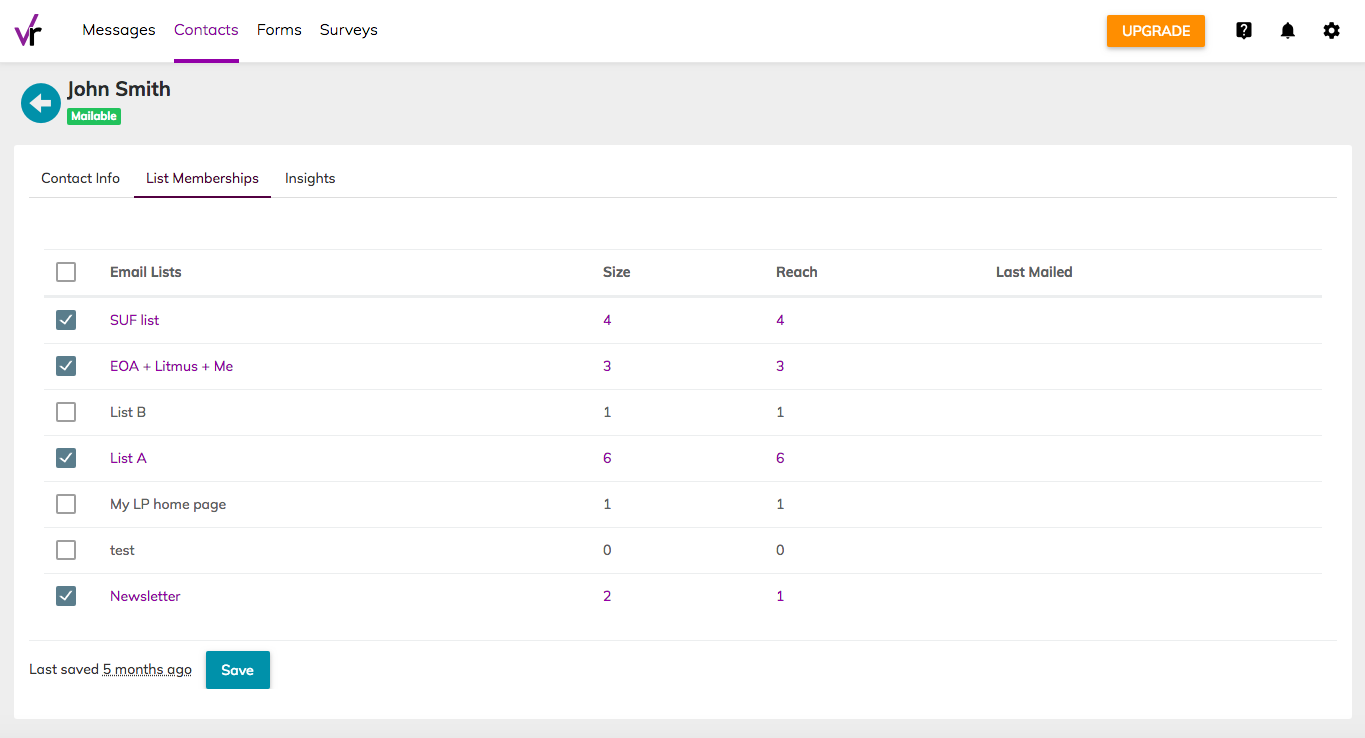Click the EOA + Litmus + Me reach value 3
Viewport: 1365px width, 738px height.
[x=780, y=366]
